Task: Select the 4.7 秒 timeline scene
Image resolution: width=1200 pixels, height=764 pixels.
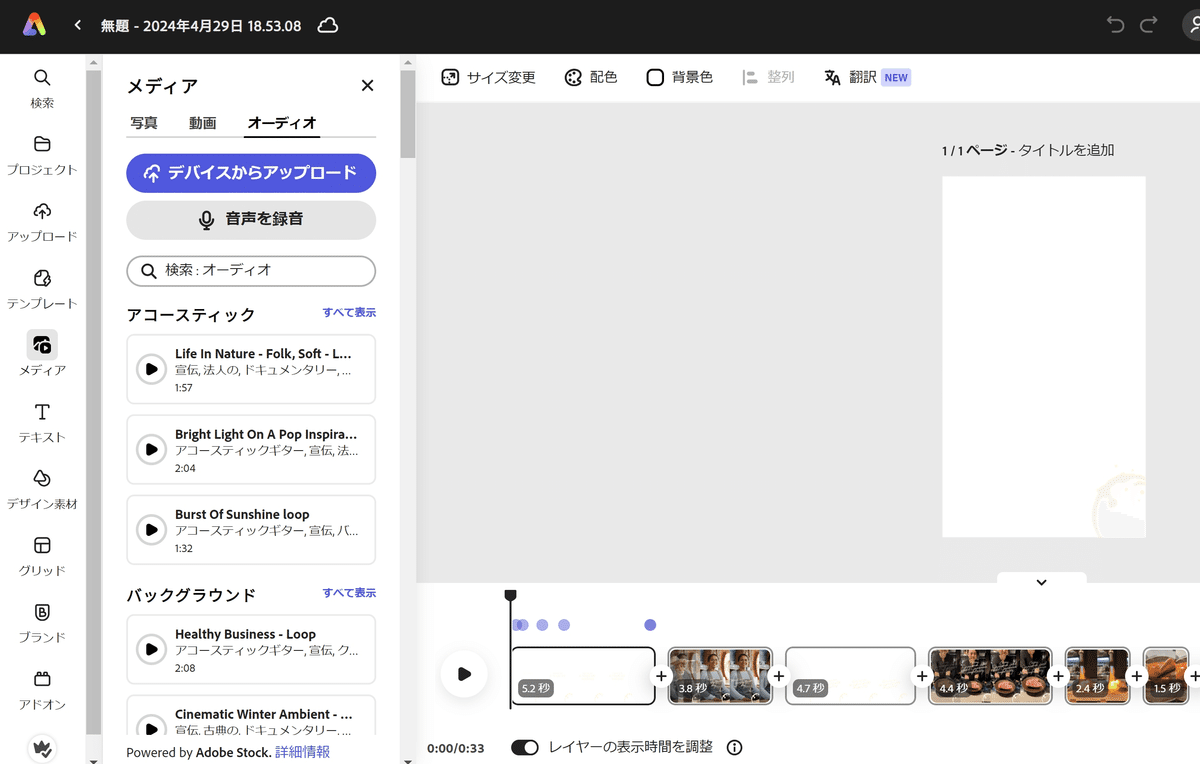Action: point(850,676)
